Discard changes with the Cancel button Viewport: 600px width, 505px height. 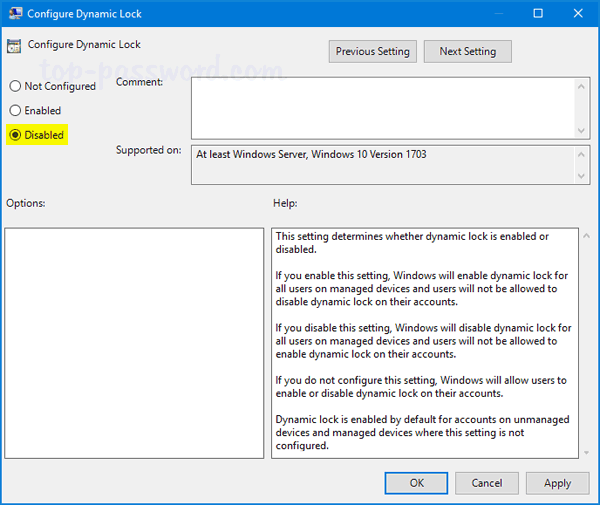[x=485, y=483]
